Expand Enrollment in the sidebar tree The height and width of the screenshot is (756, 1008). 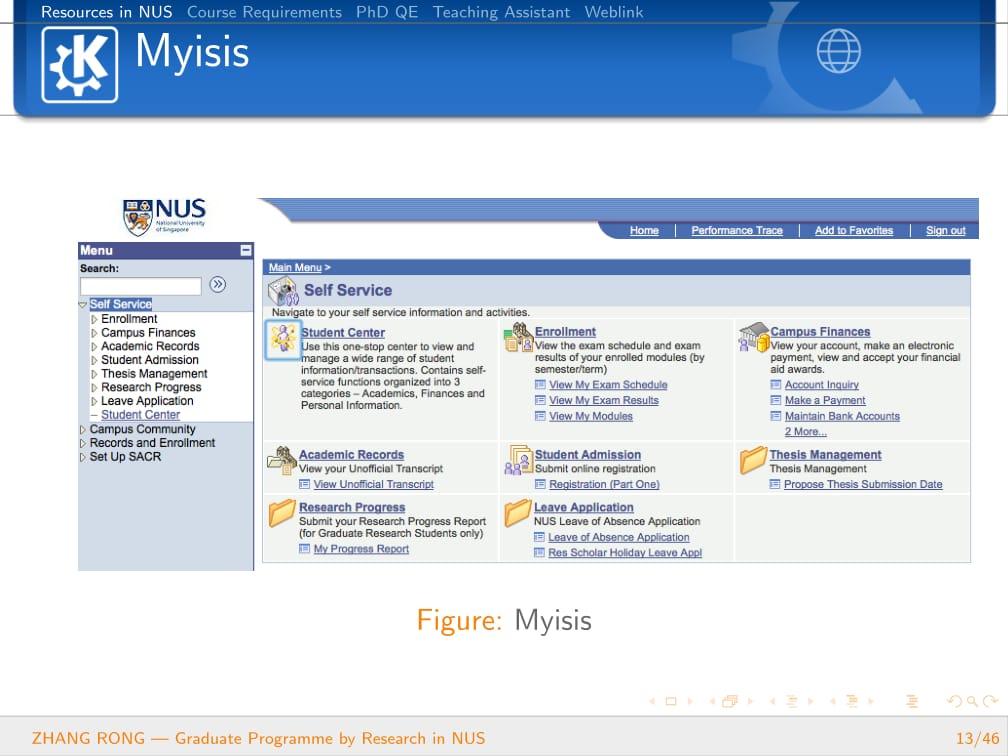[x=94, y=319]
